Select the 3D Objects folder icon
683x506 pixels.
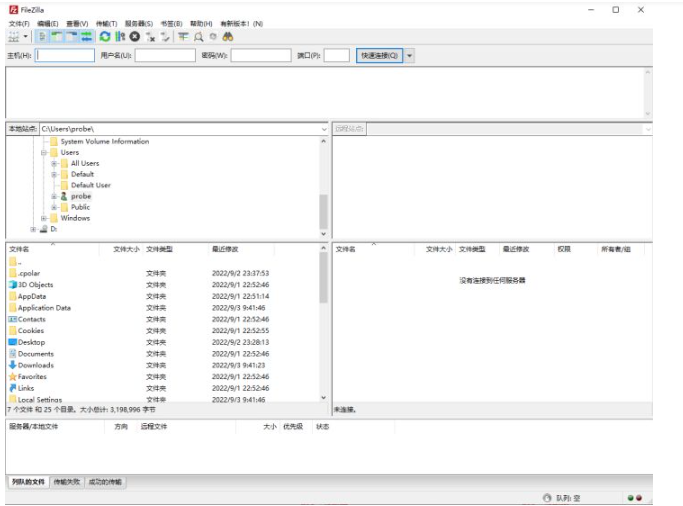pyautogui.click(x=13, y=284)
